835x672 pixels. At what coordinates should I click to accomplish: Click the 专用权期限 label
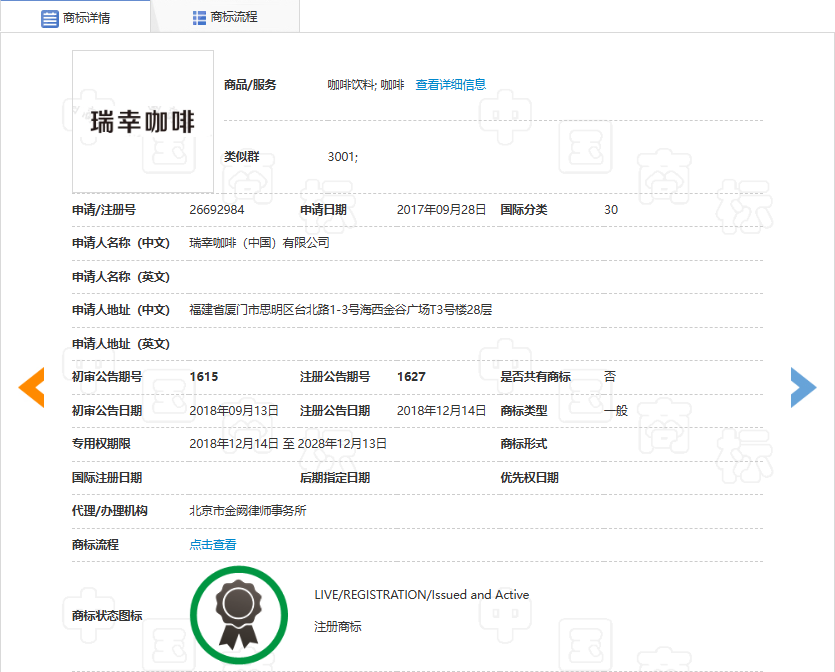[x=101, y=444]
